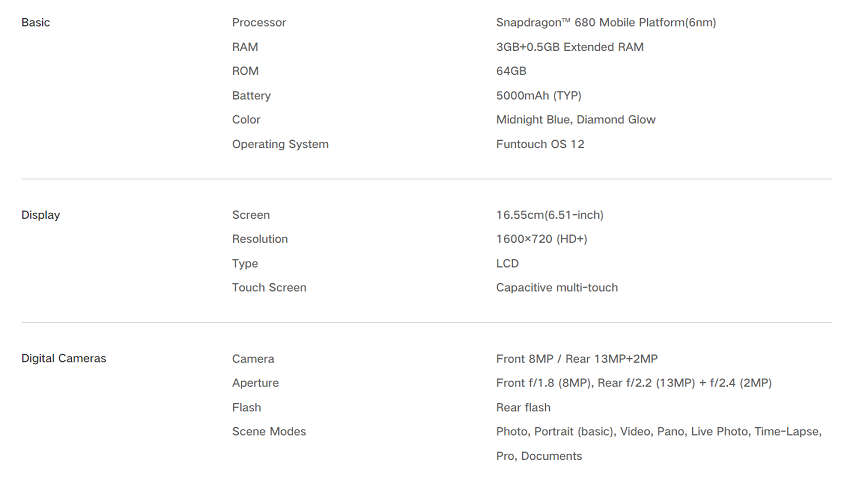
Task: Click the Rear flash value
Action: [x=523, y=408]
